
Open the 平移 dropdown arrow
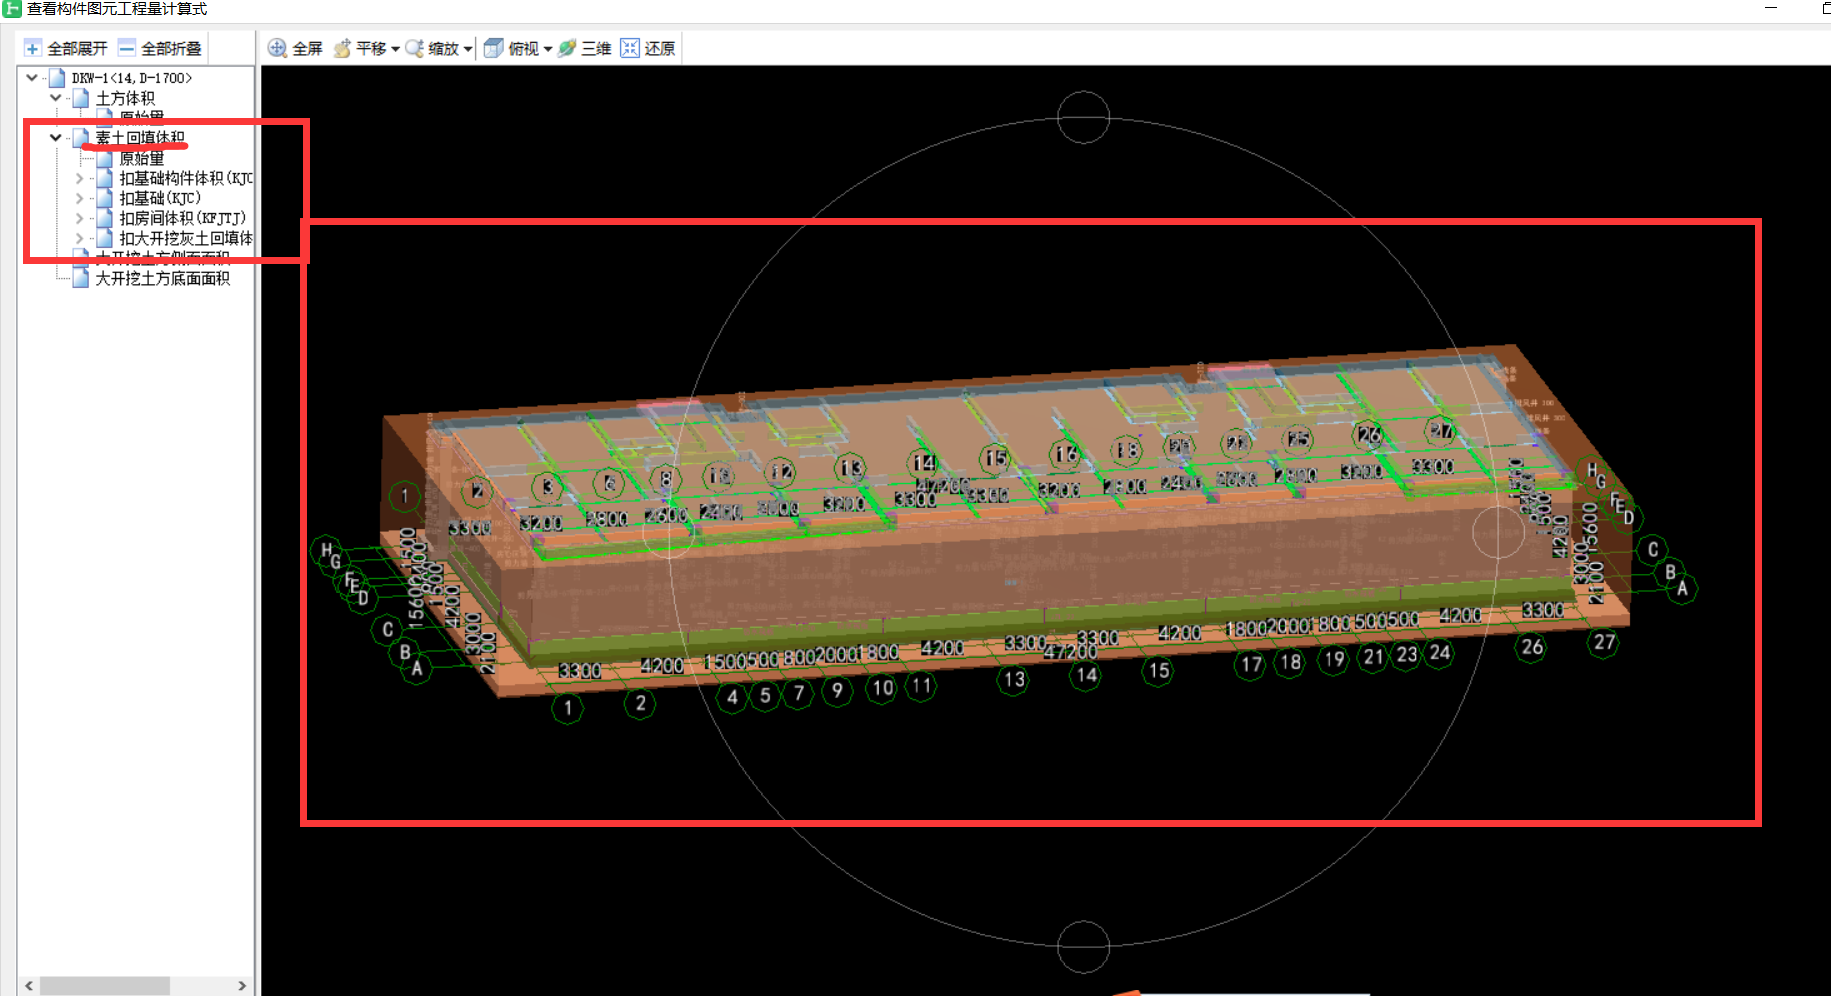tap(395, 49)
